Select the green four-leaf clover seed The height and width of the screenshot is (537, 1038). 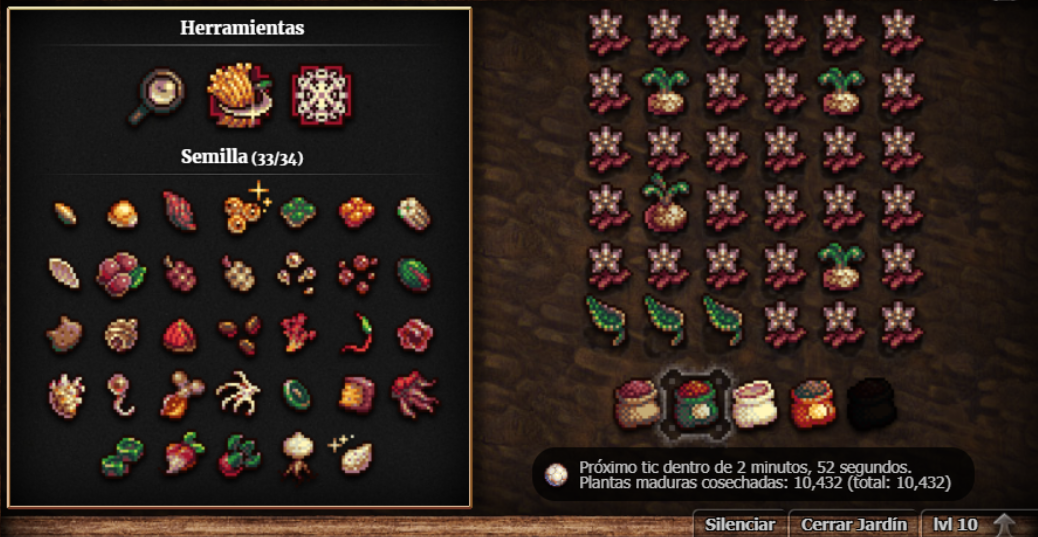tap(298, 211)
